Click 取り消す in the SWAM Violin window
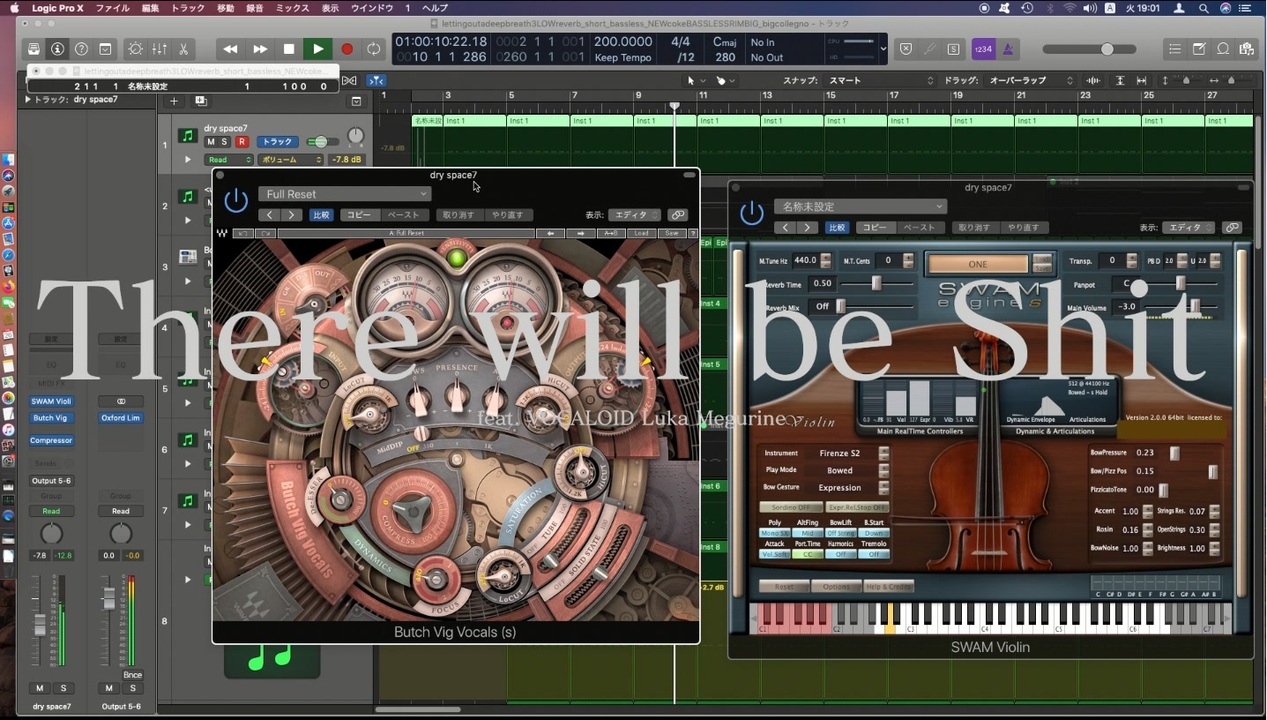This screenshot has width=1267, height=720. (x=974, y=228)
